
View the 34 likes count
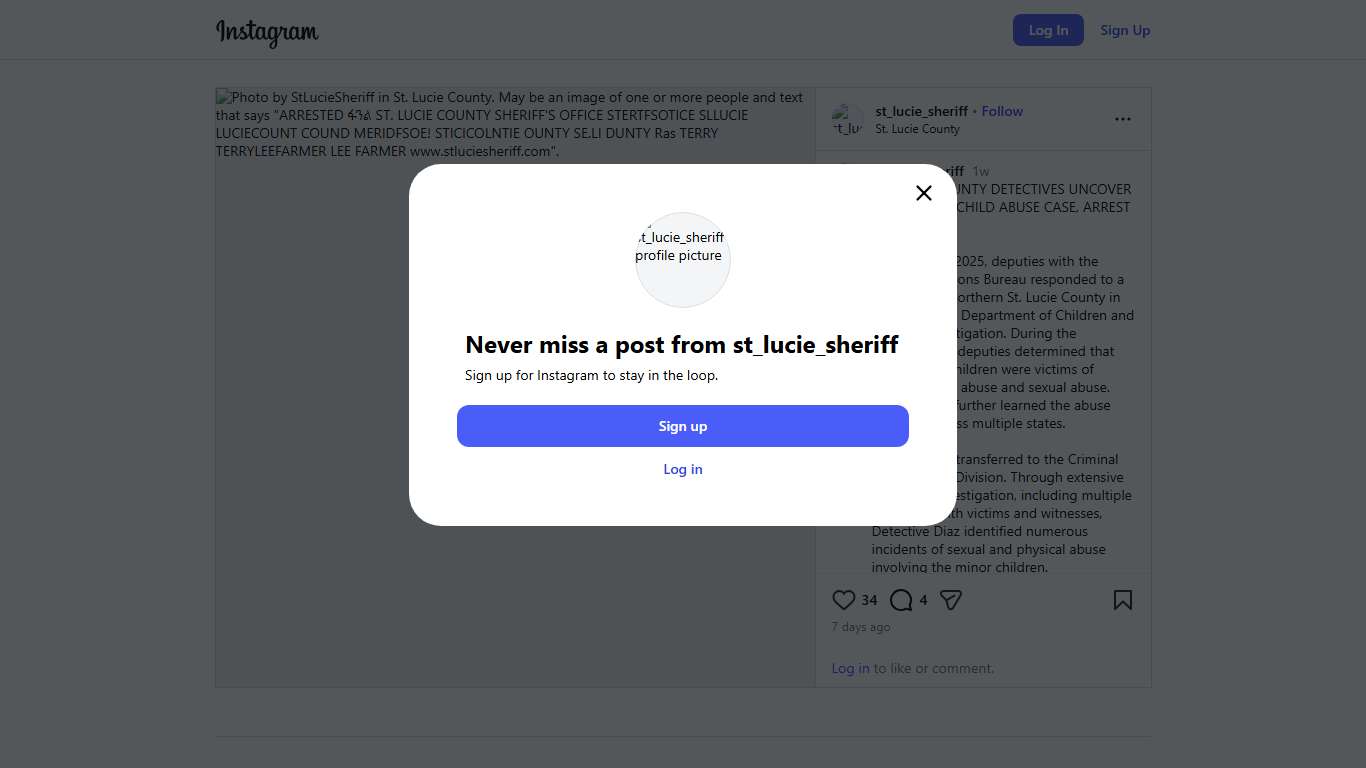(869, 600)
